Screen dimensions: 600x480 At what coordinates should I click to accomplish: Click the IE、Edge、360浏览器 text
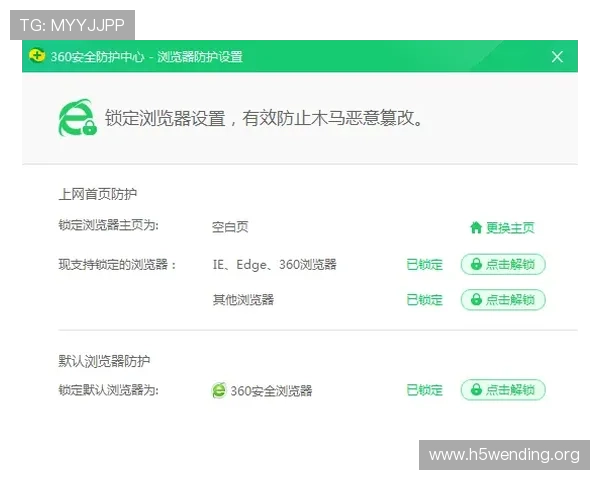[x=275, y=264]
